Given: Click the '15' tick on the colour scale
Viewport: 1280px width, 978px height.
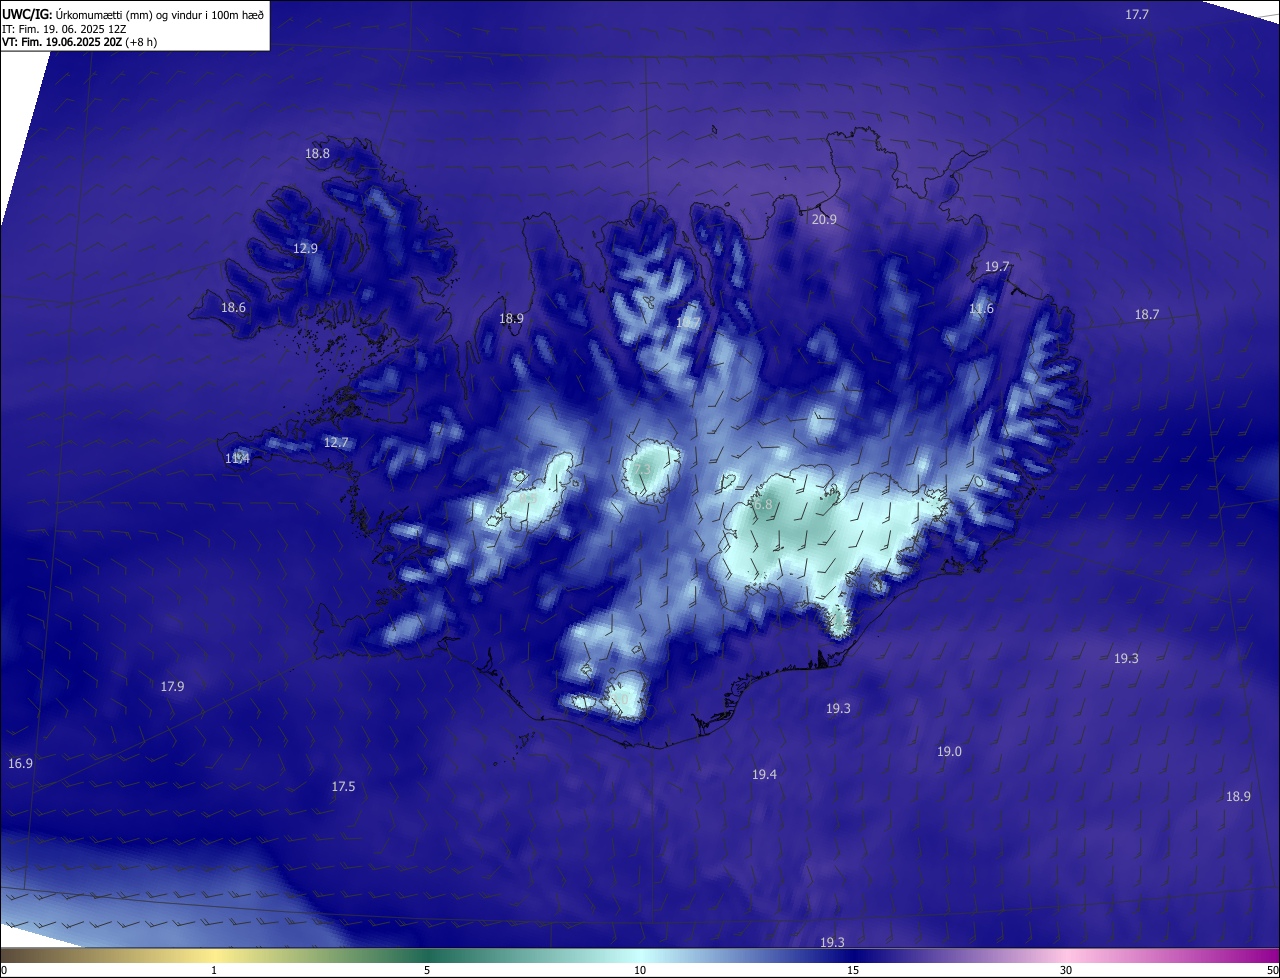Looking at the screenshot, I should click(x=853, y=971).
